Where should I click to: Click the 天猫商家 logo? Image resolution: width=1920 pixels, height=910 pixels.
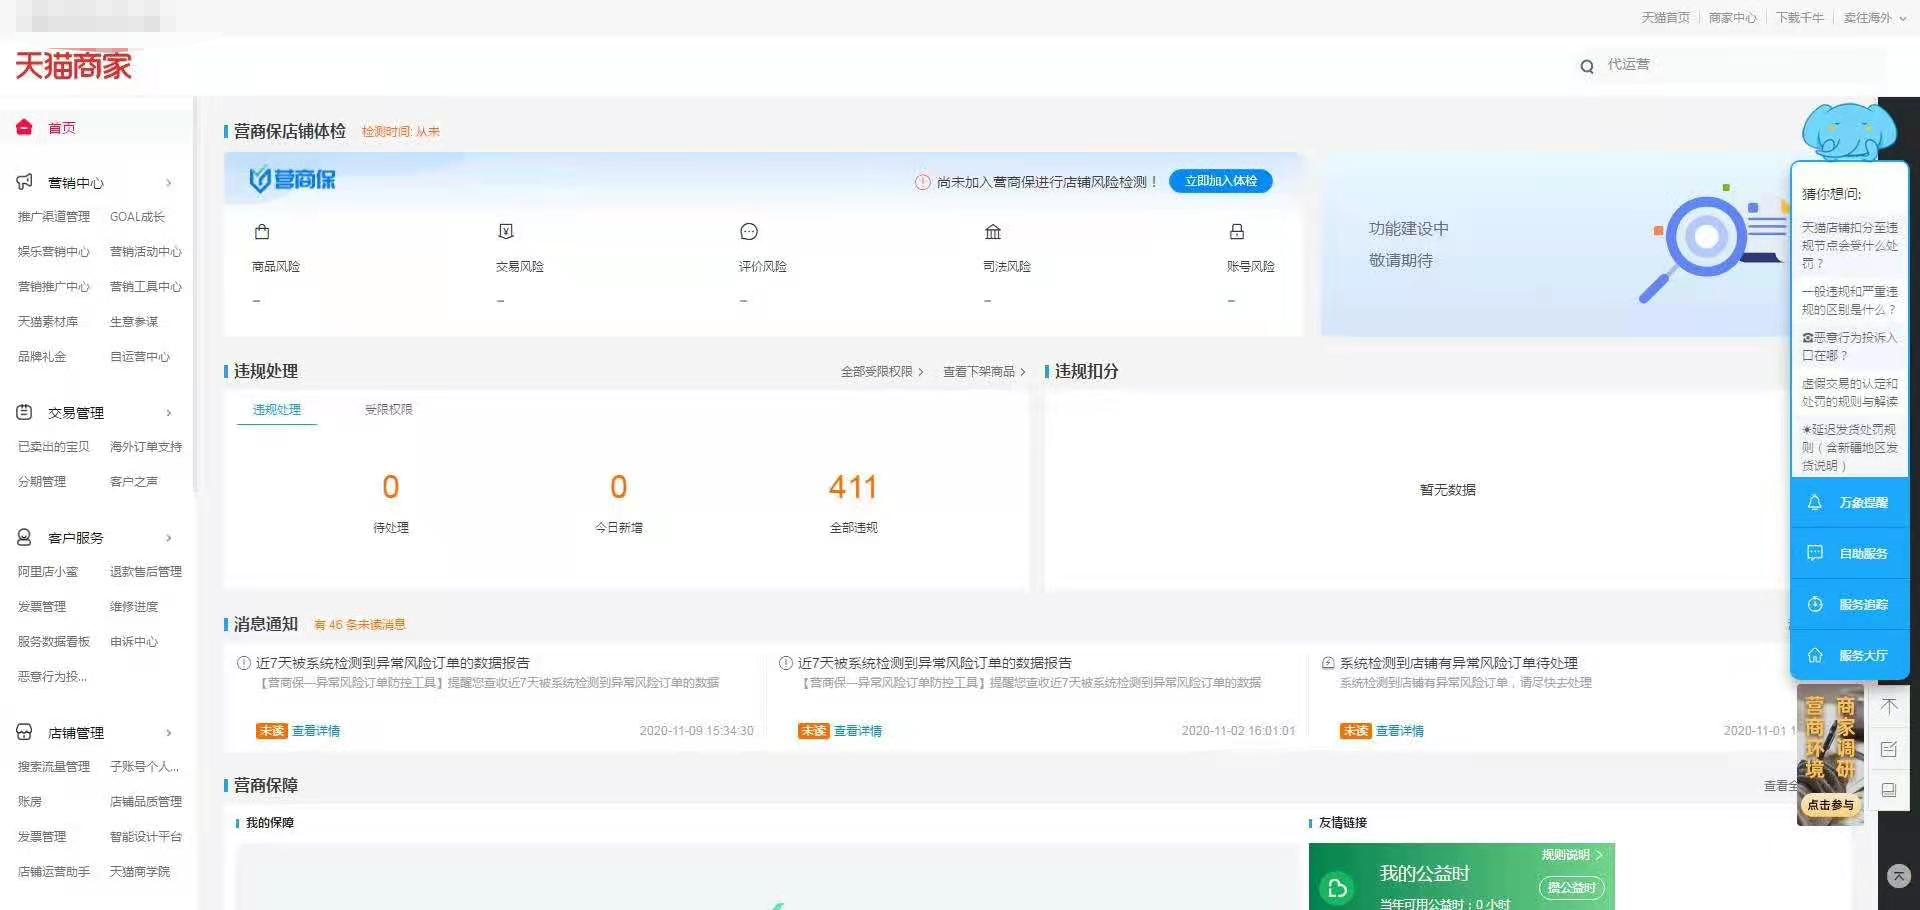click(x=73, y=66)
